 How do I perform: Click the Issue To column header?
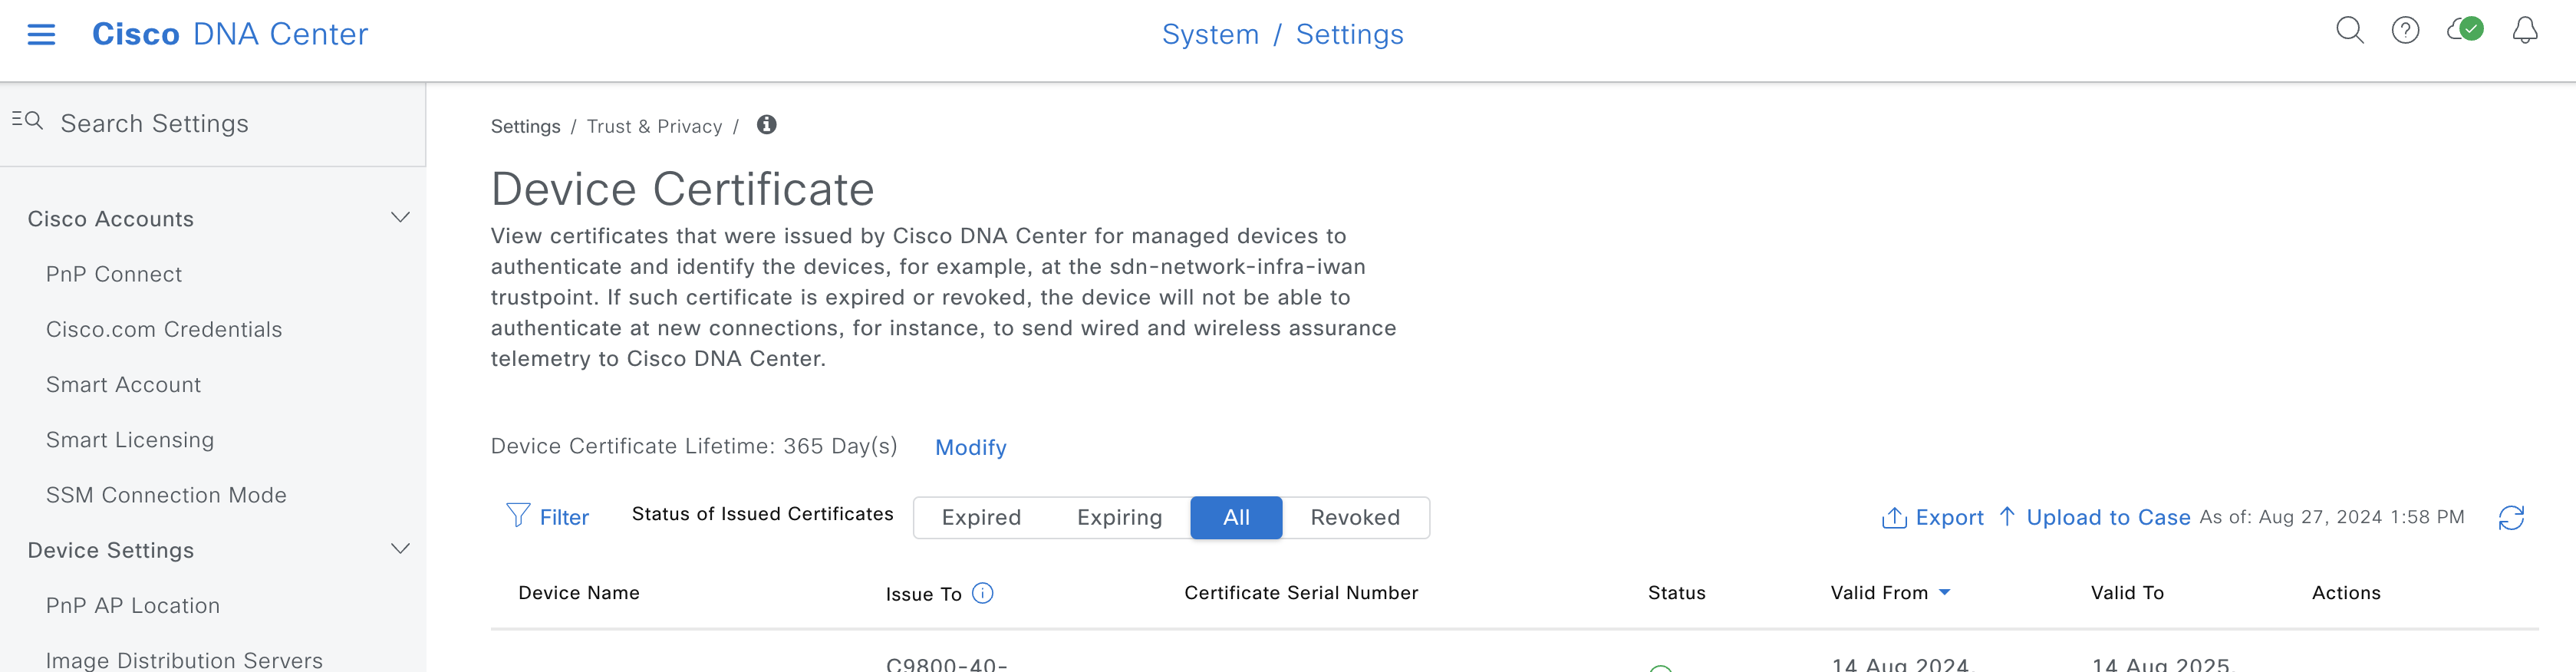(923, 594)
